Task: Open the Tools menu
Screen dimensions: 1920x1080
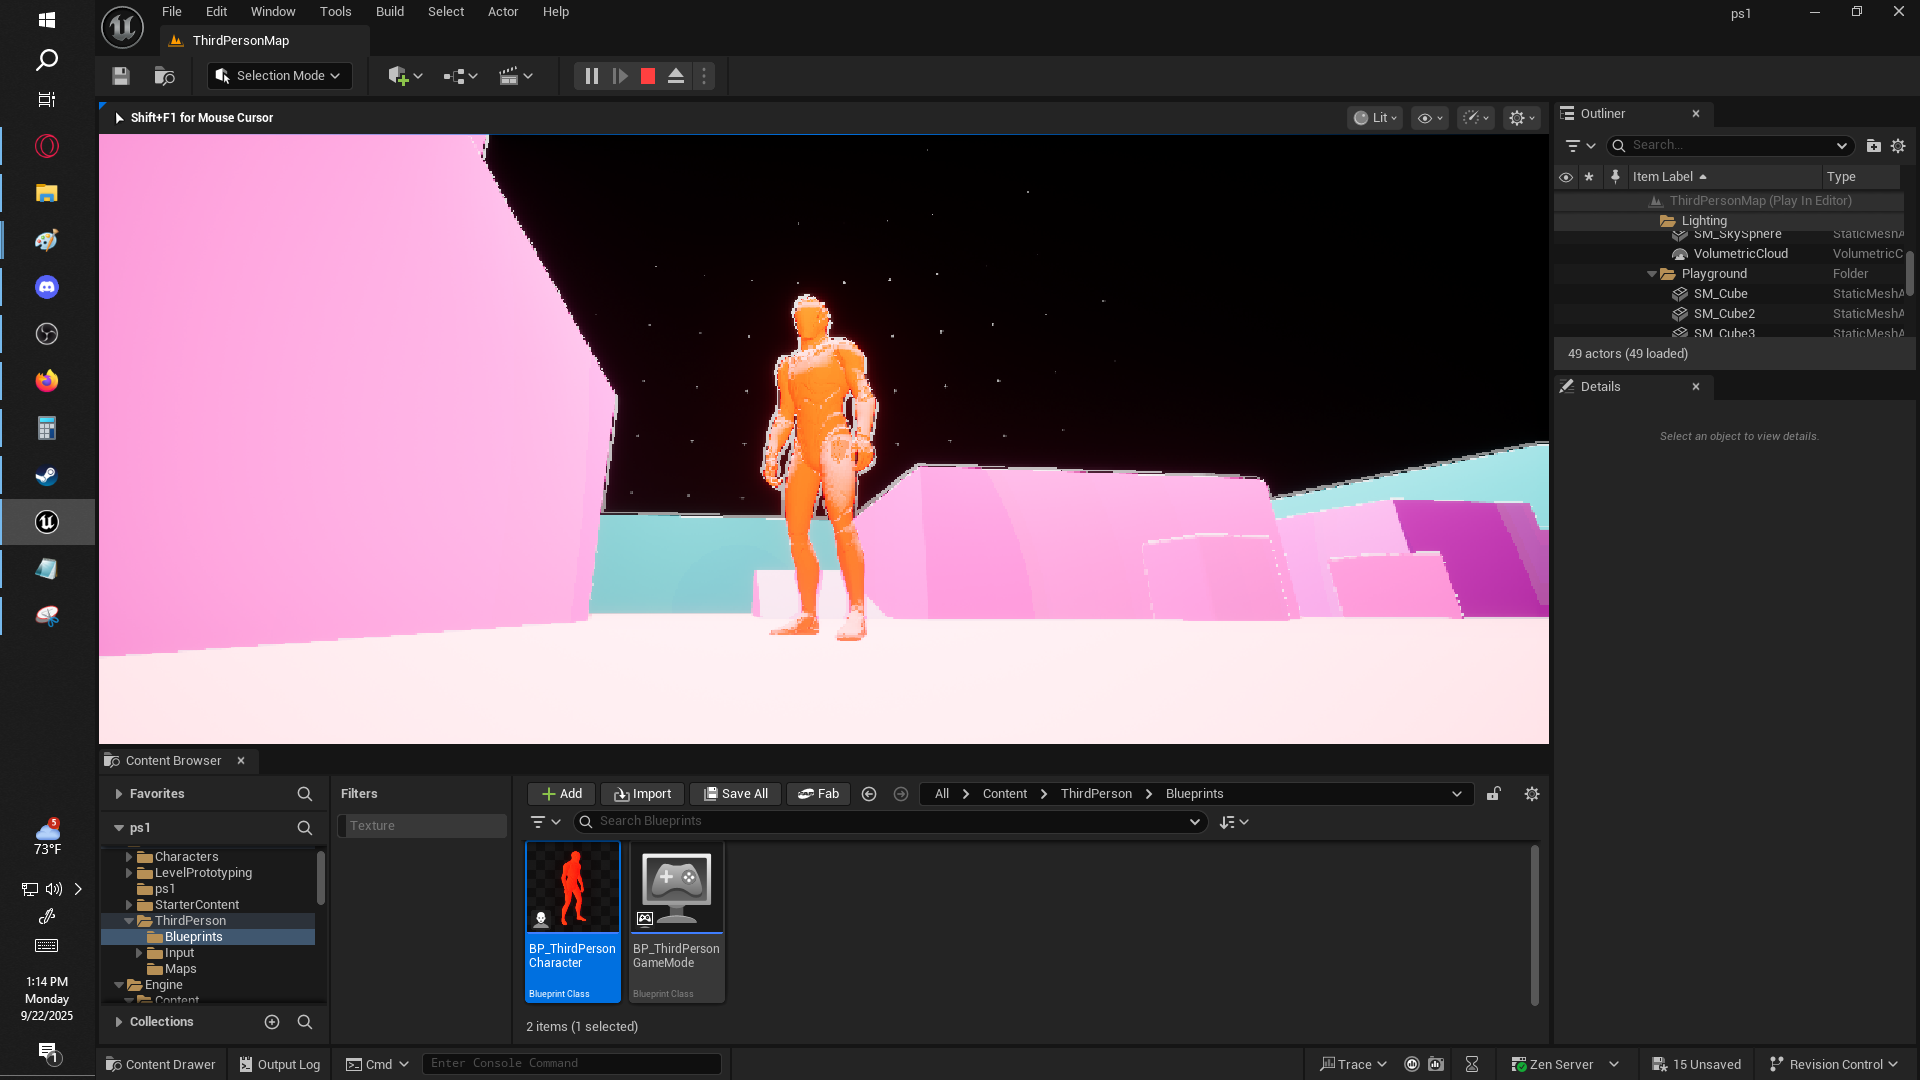Action: (335, 12)
